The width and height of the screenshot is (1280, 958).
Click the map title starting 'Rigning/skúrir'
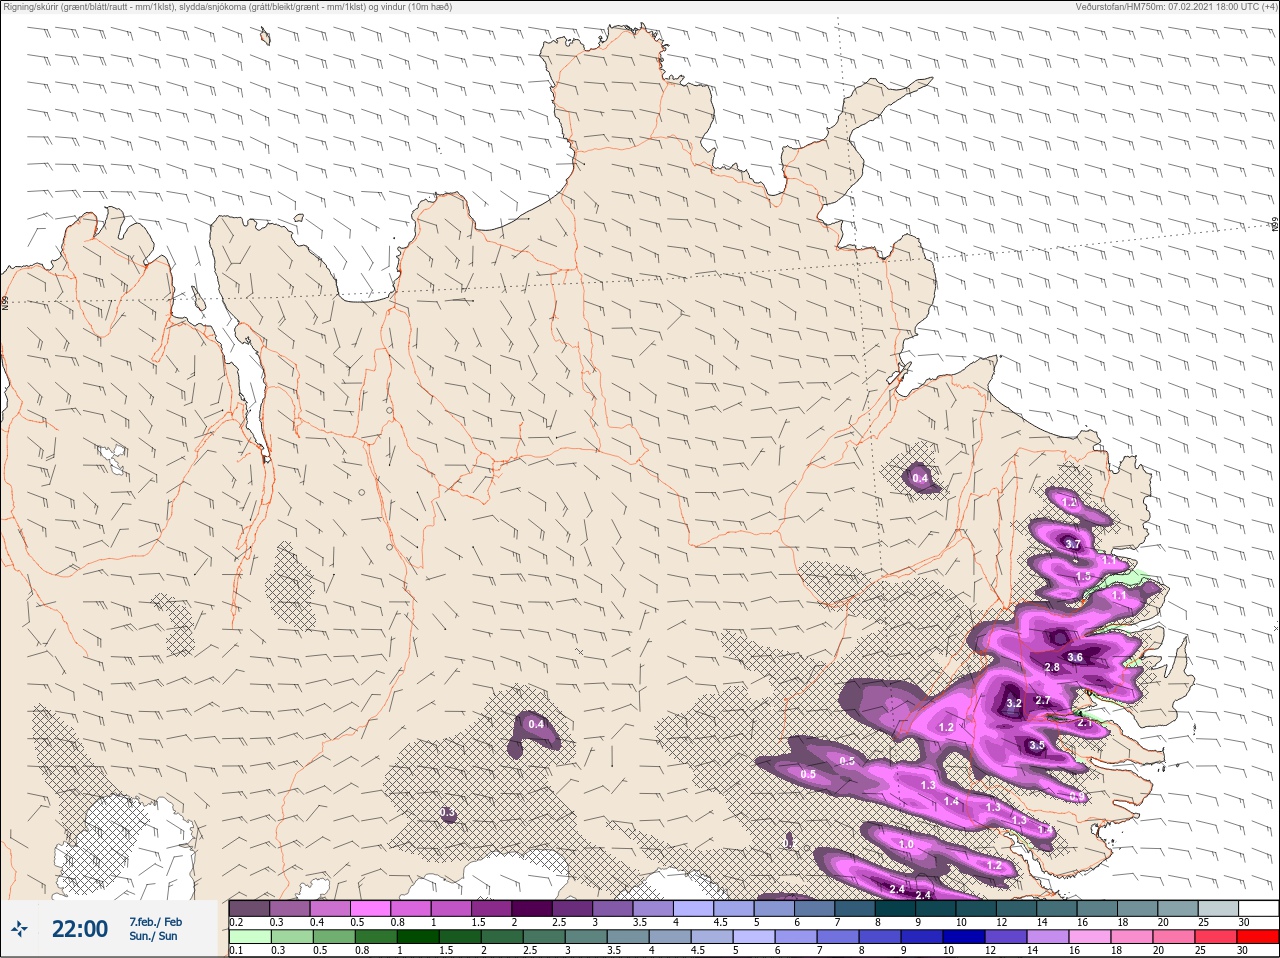click(228, 7)
